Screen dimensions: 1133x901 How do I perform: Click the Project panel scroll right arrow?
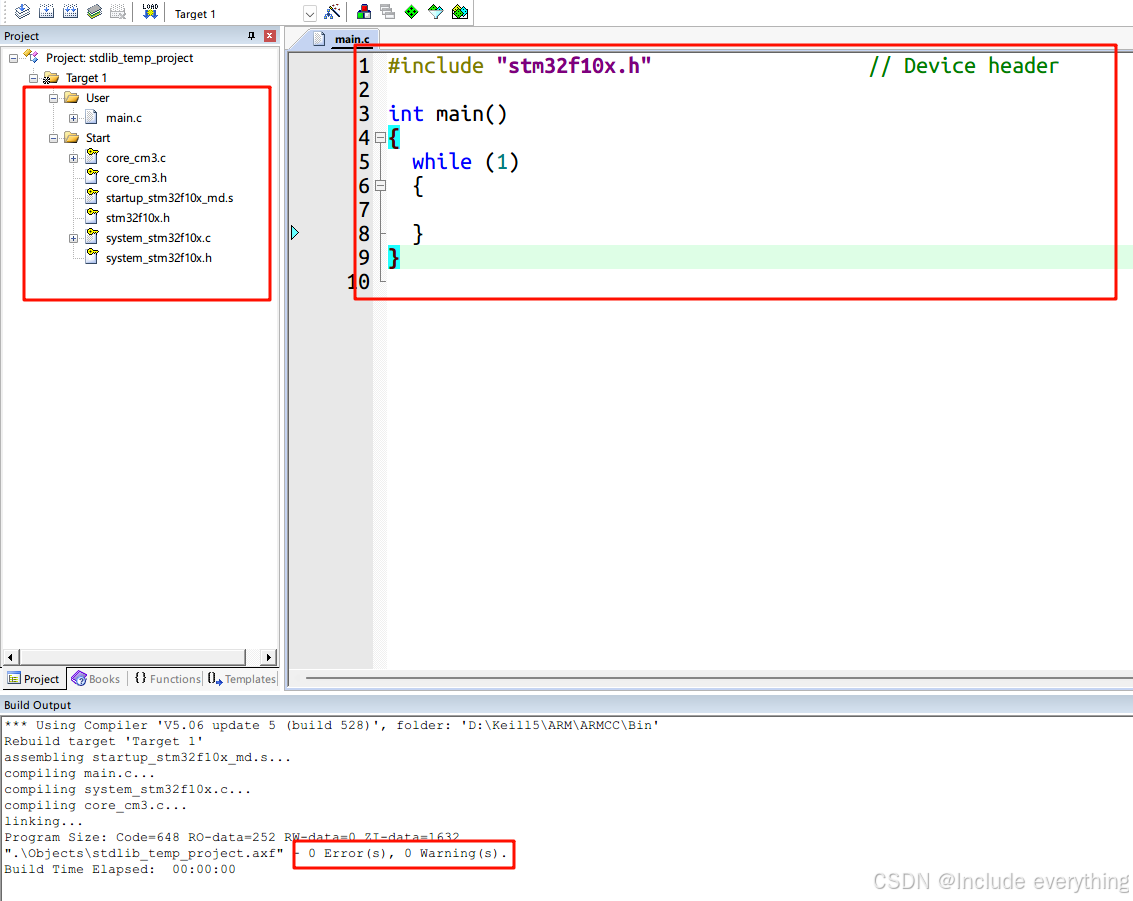click(x=269, y=658)
